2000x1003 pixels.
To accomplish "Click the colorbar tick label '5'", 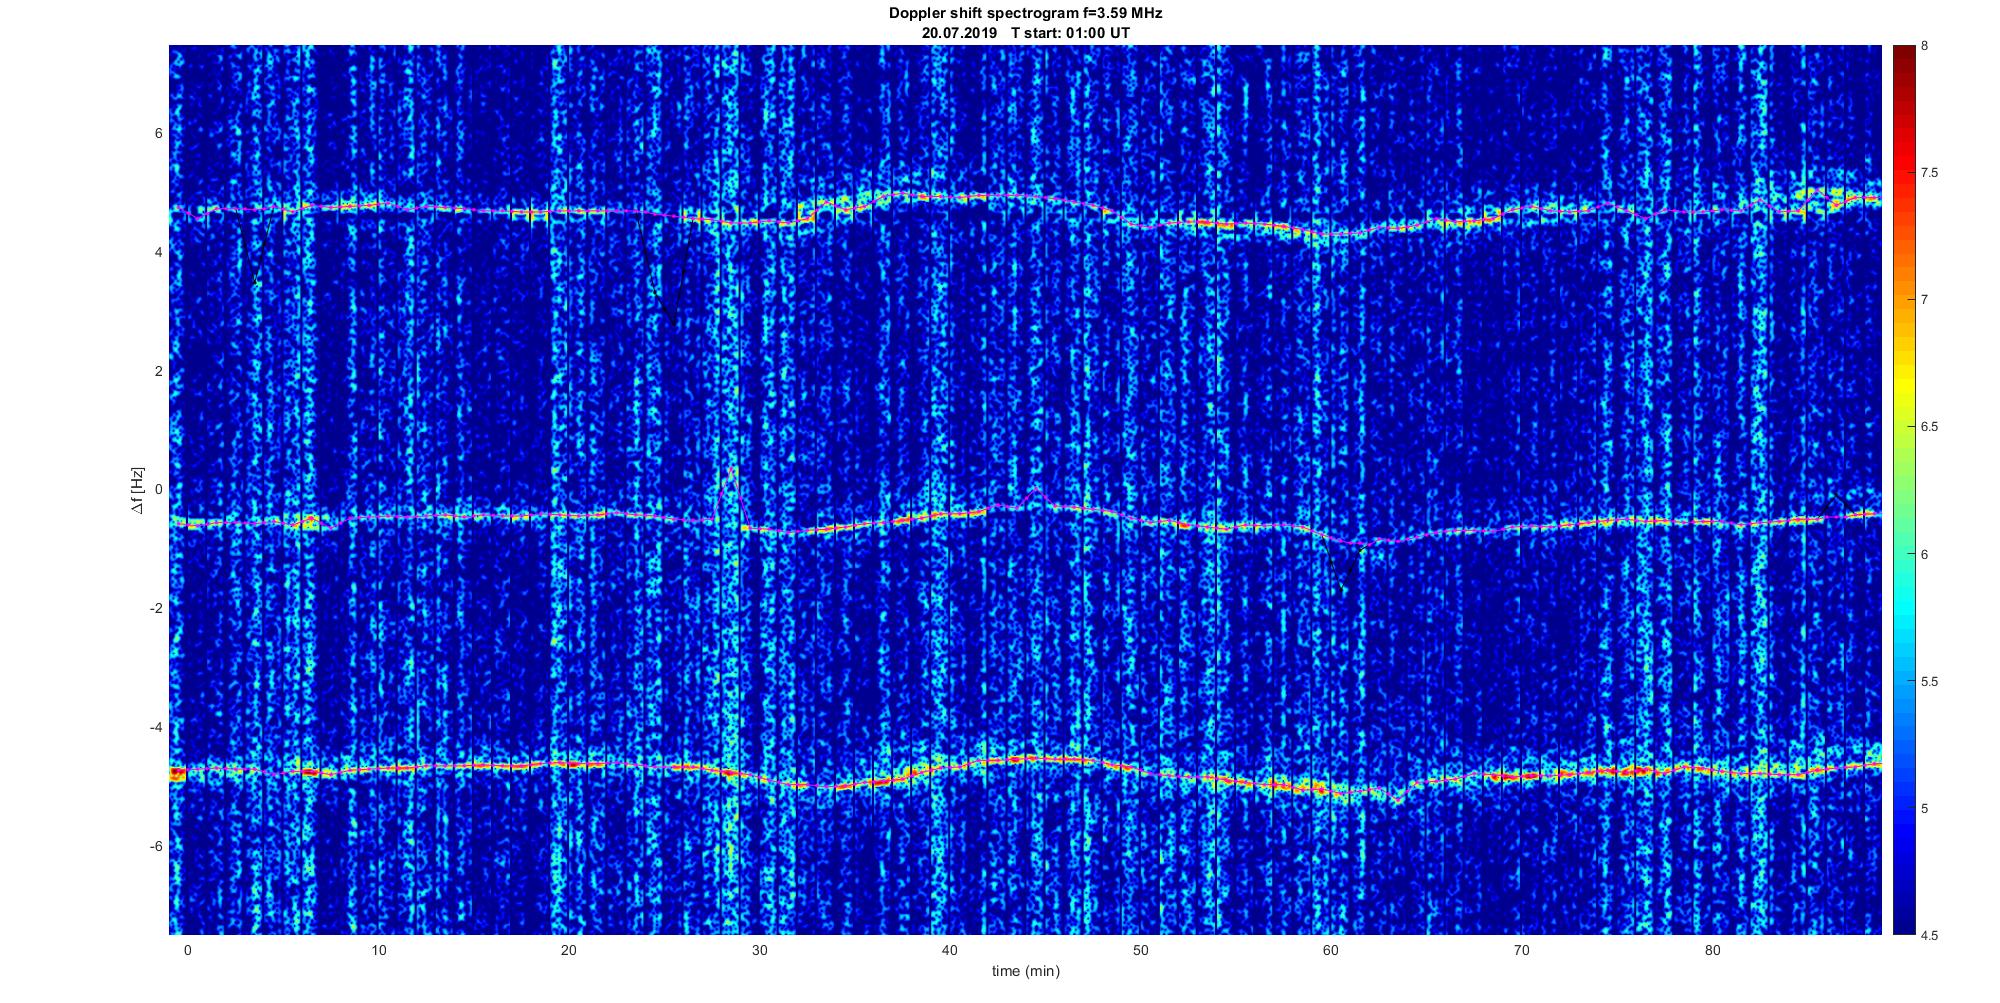I will coord(1925,808).
